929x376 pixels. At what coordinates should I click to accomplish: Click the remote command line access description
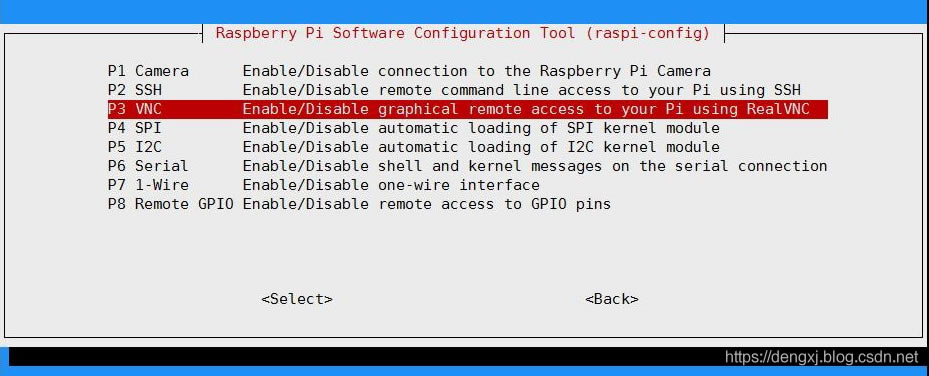coord(522,90)
